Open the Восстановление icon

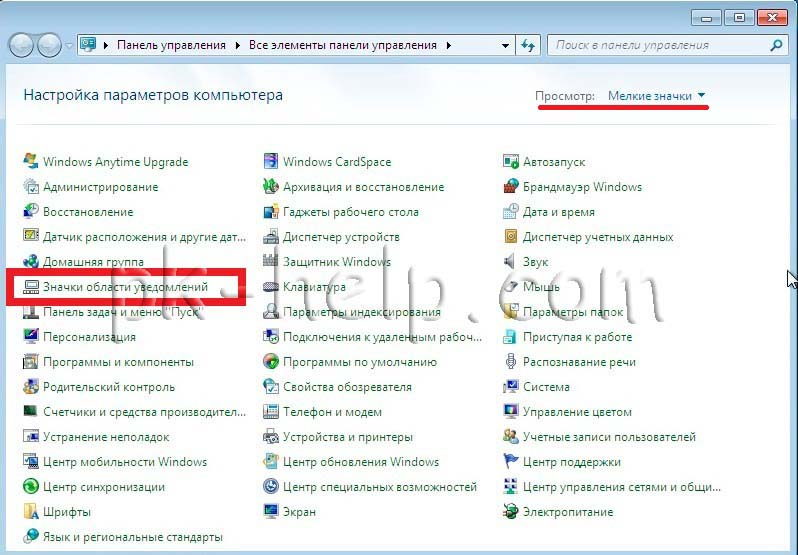31,211
